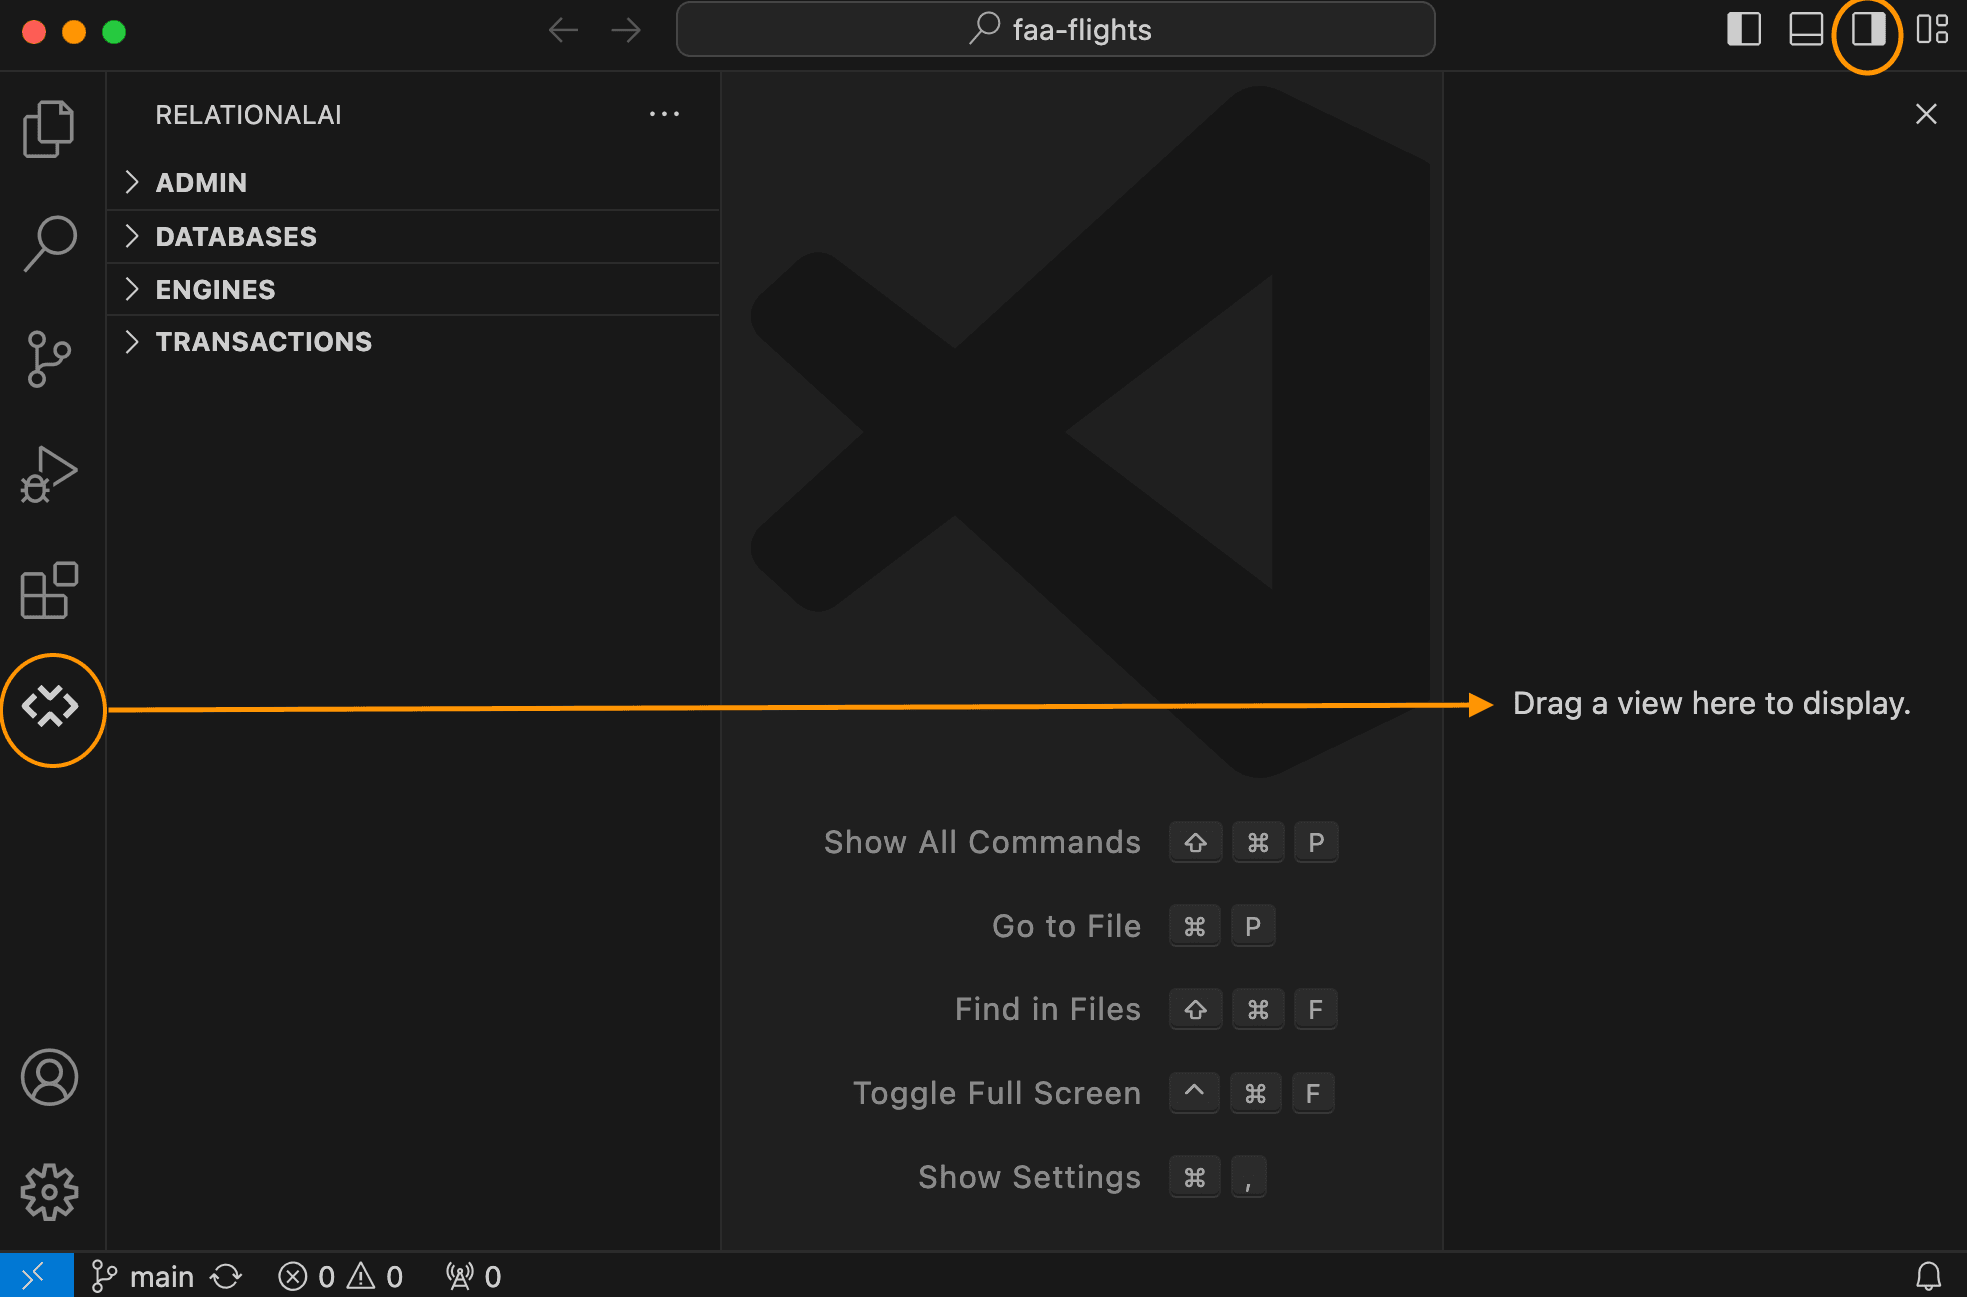1967x1297 pixels.
Task: Open the Manage gear icon
Action: (x=49, y=1192)
